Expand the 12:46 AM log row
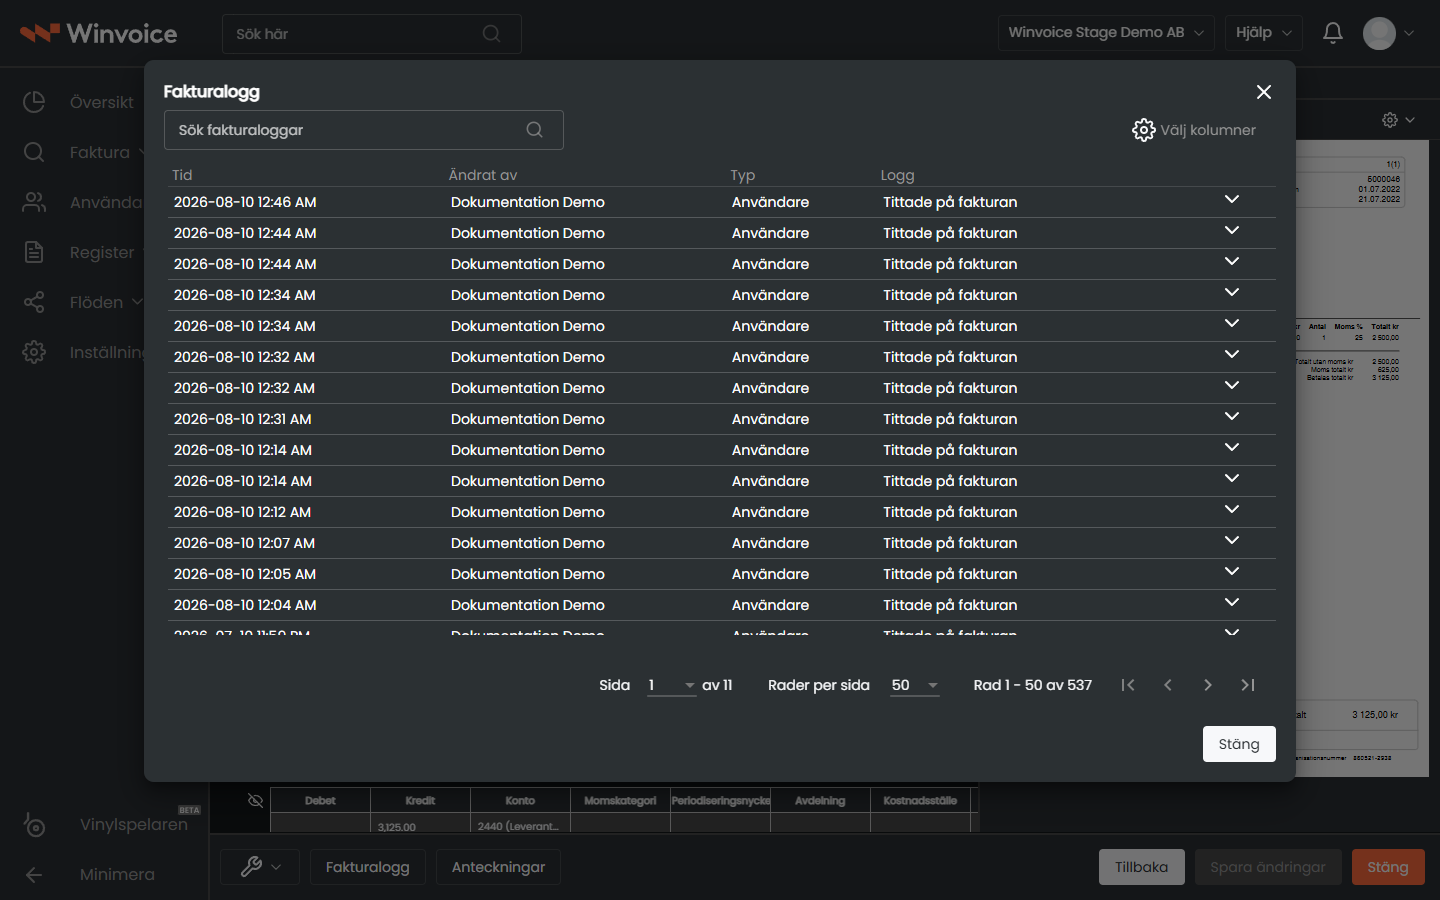 (1232, 200)
